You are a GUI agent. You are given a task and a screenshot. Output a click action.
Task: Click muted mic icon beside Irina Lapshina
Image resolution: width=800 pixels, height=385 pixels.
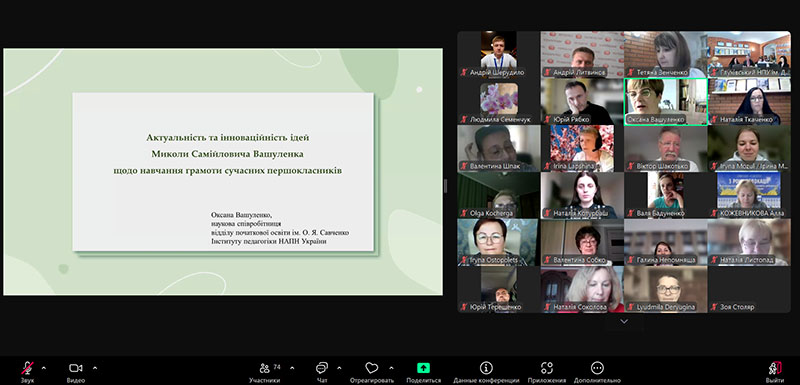(x=547, y=166)
